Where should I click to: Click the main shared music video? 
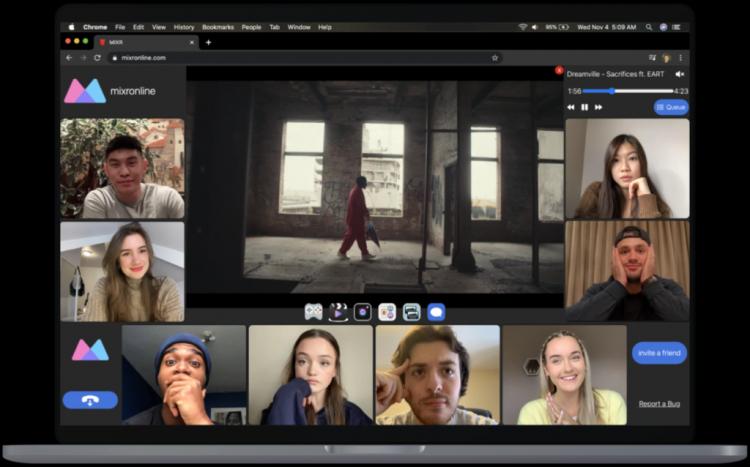point(375,187)
